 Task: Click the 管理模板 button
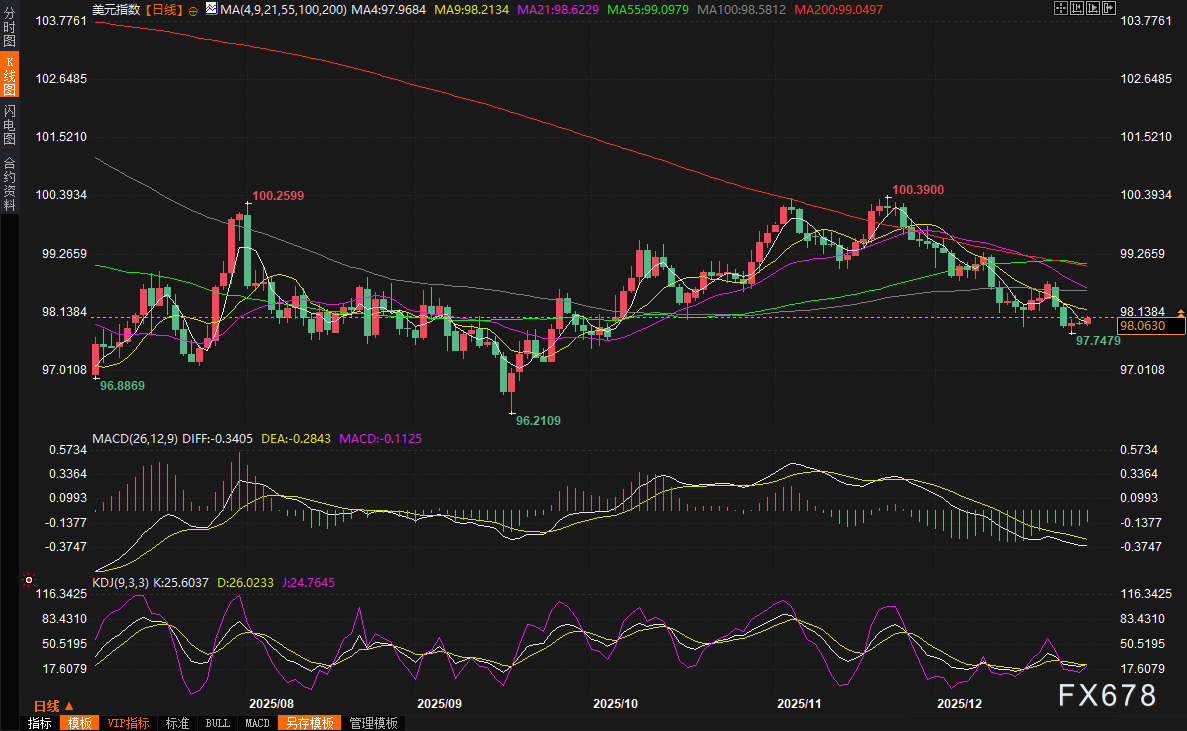coord(373,723)
